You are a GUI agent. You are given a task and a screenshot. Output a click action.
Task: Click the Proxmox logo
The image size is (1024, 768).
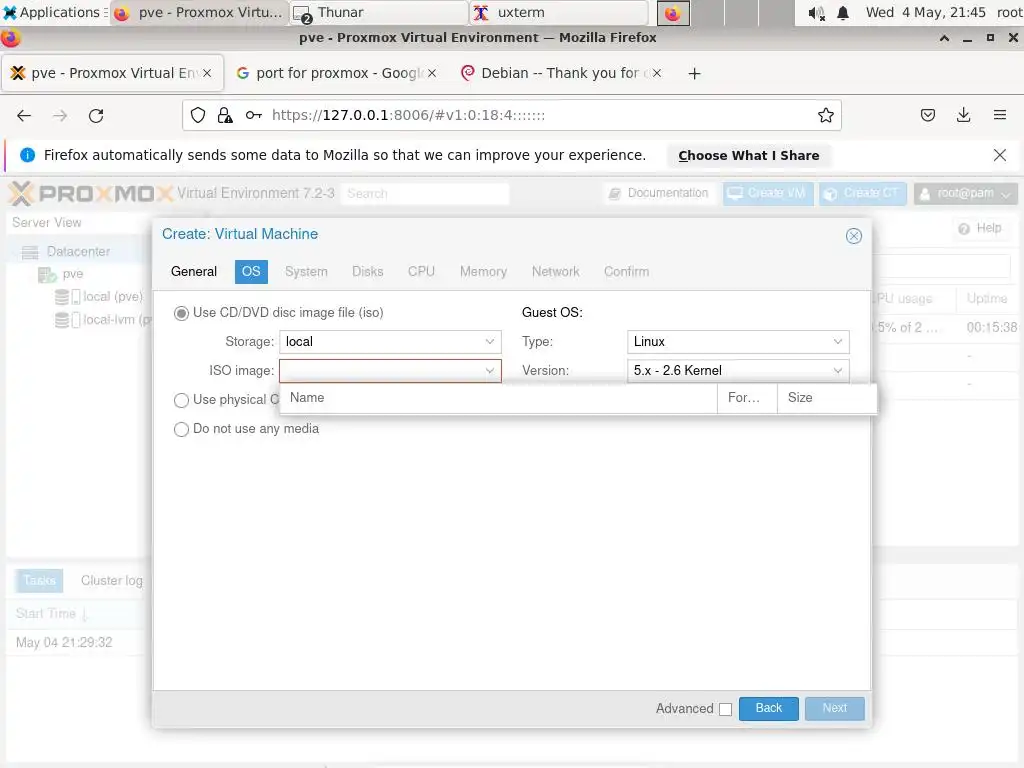(91, 193)
